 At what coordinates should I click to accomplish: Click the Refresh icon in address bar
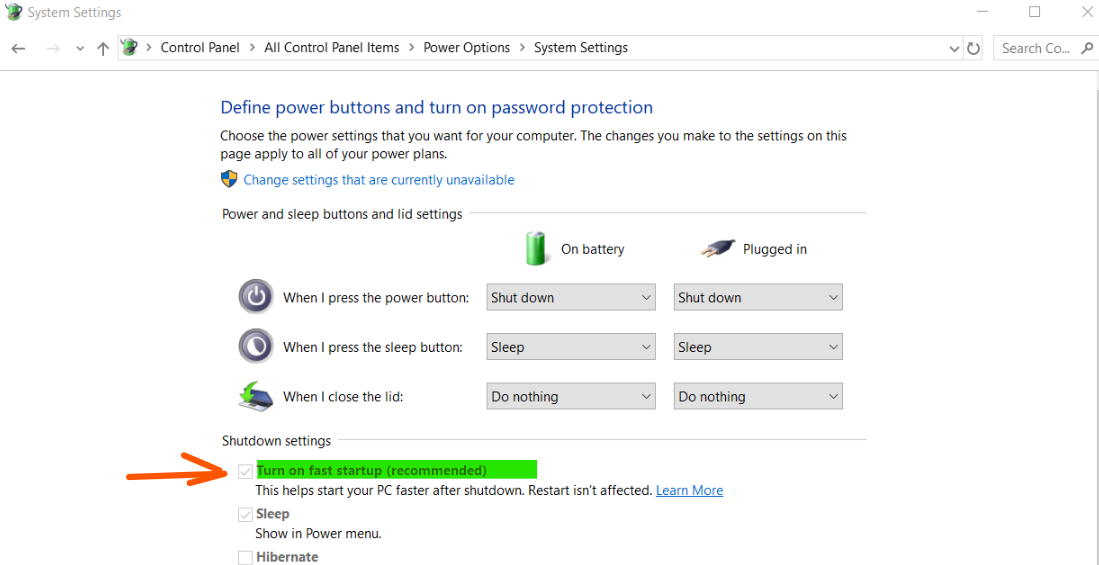point(973,48)
